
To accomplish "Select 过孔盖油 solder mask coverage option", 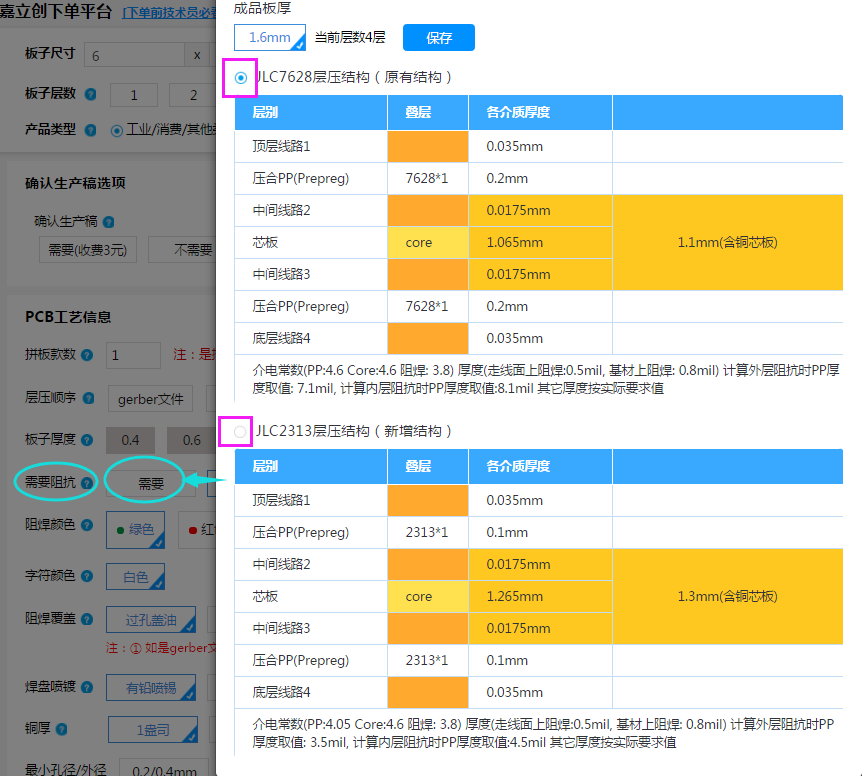I will (x=151, y=621).
